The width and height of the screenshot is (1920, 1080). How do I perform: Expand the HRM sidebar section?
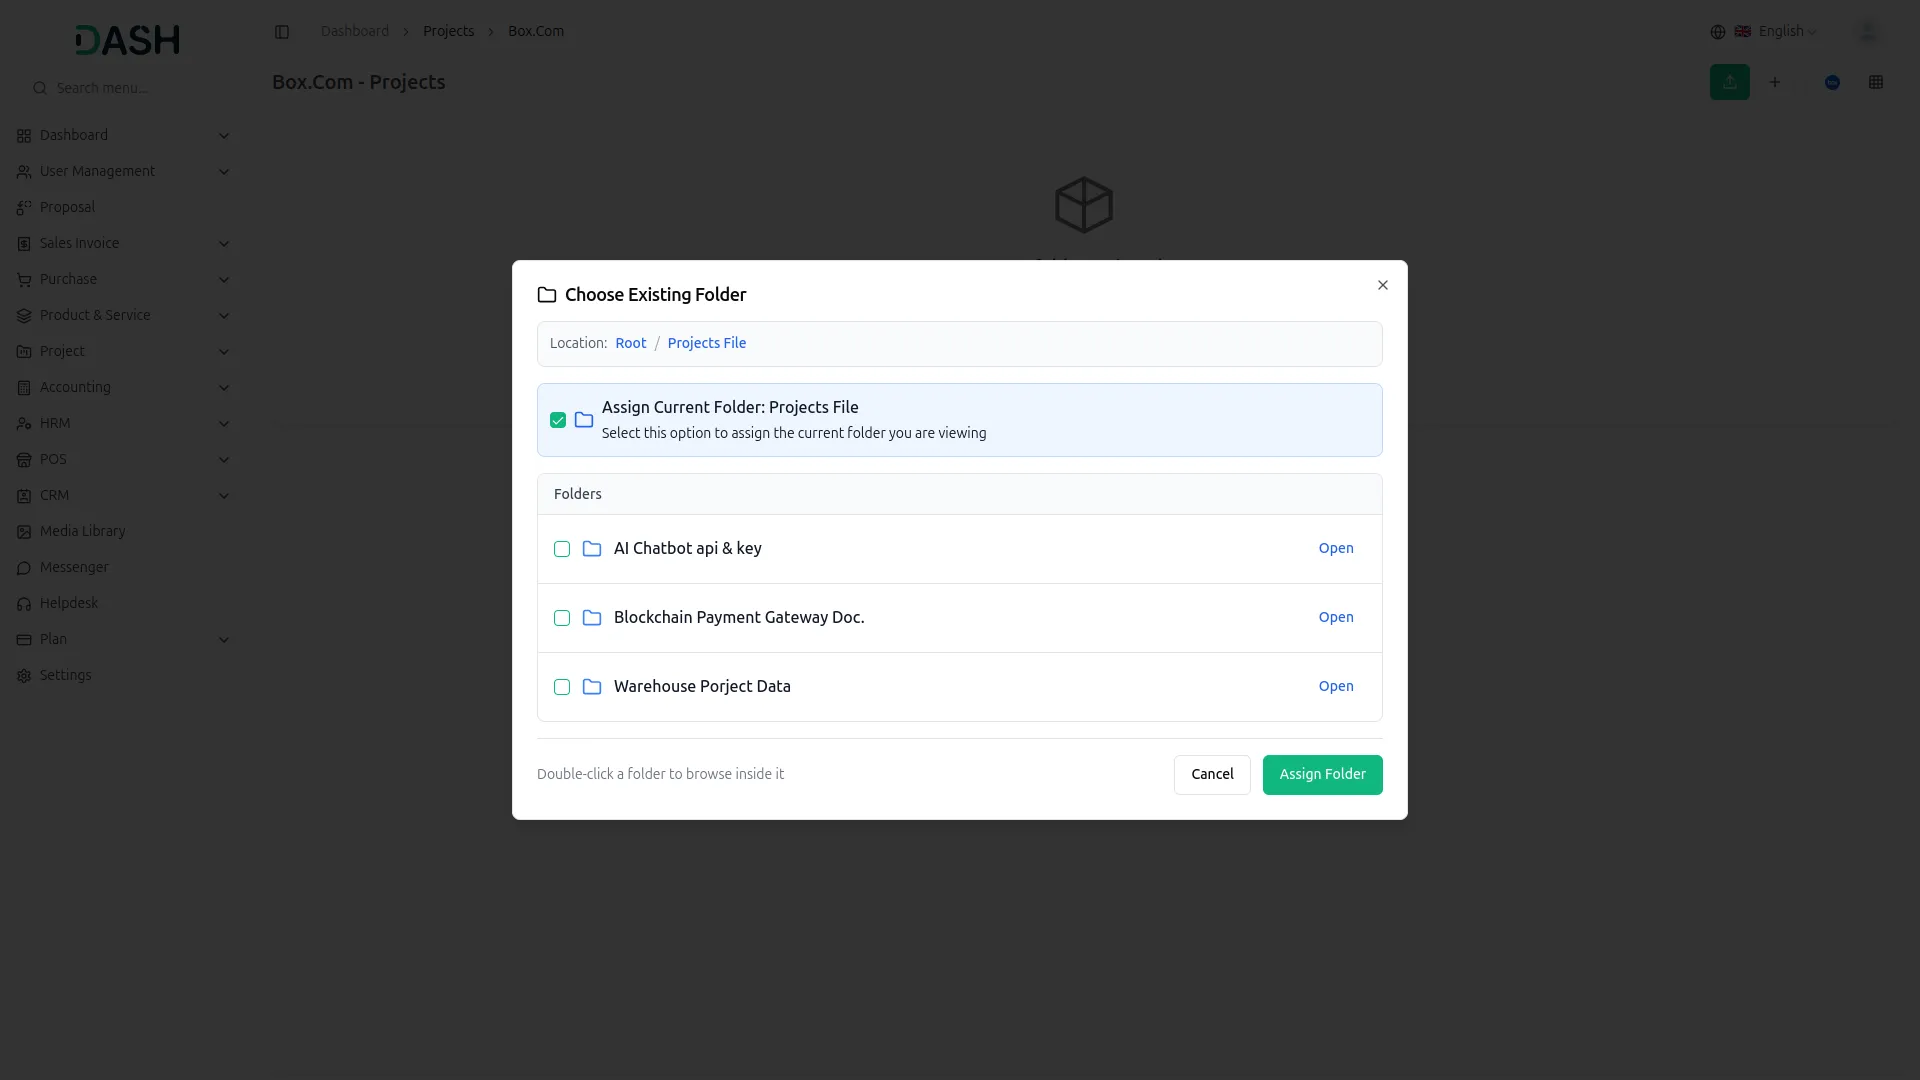[224, 424]
